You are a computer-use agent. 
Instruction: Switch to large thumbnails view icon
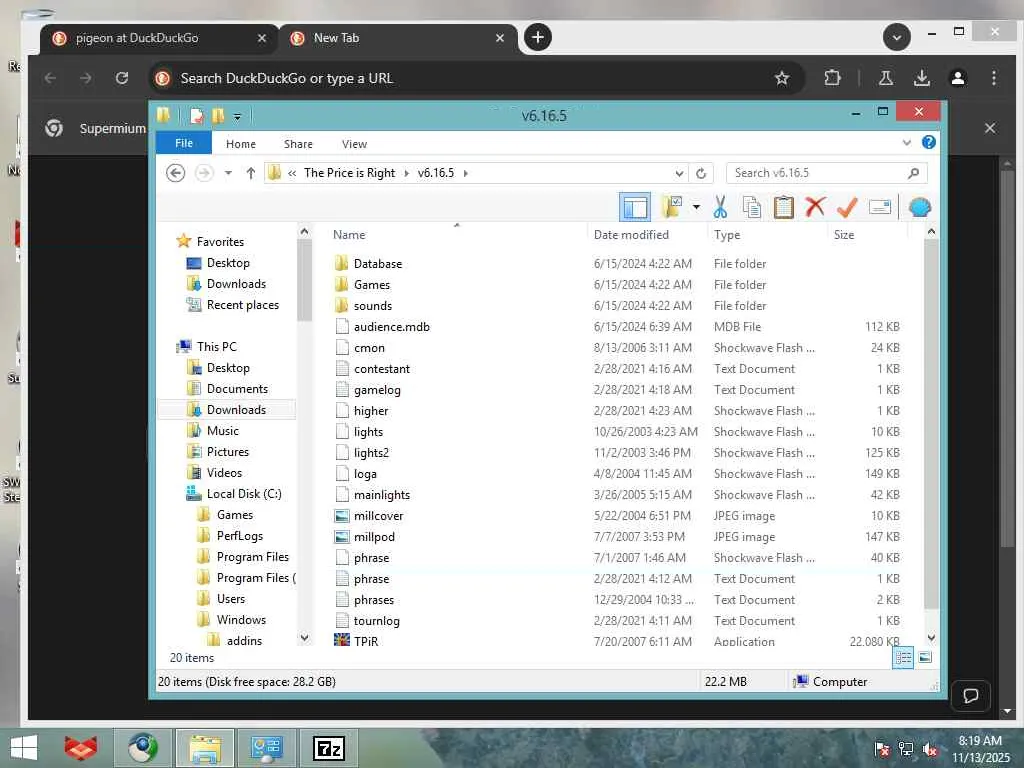click(925, 658)
